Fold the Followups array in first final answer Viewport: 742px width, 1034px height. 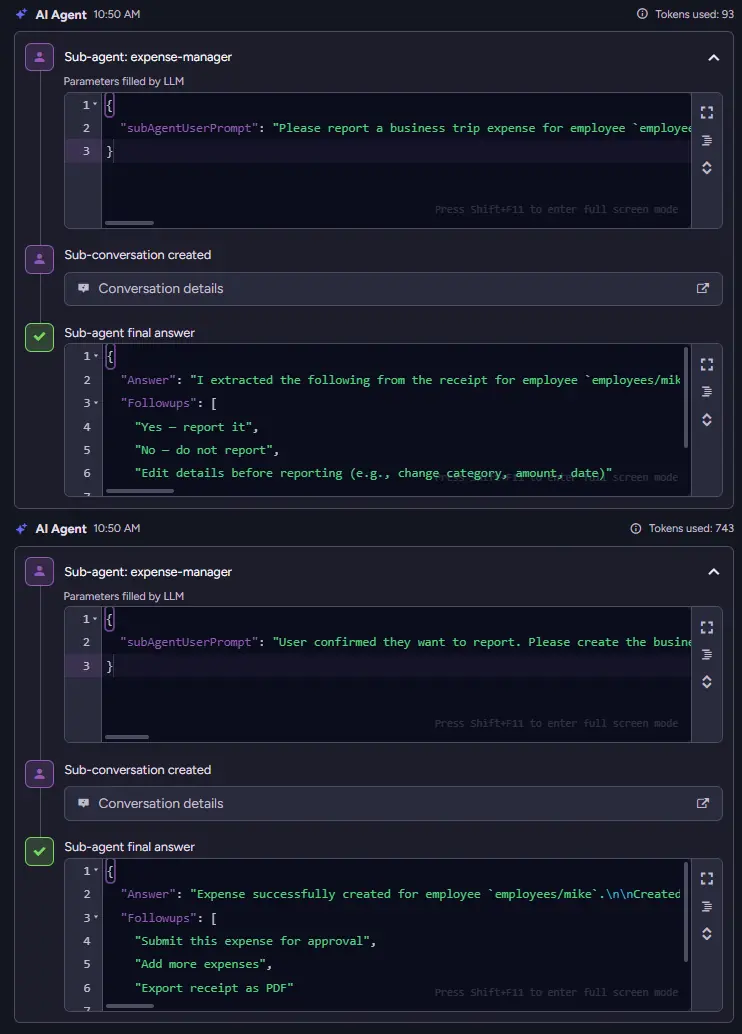96,403
